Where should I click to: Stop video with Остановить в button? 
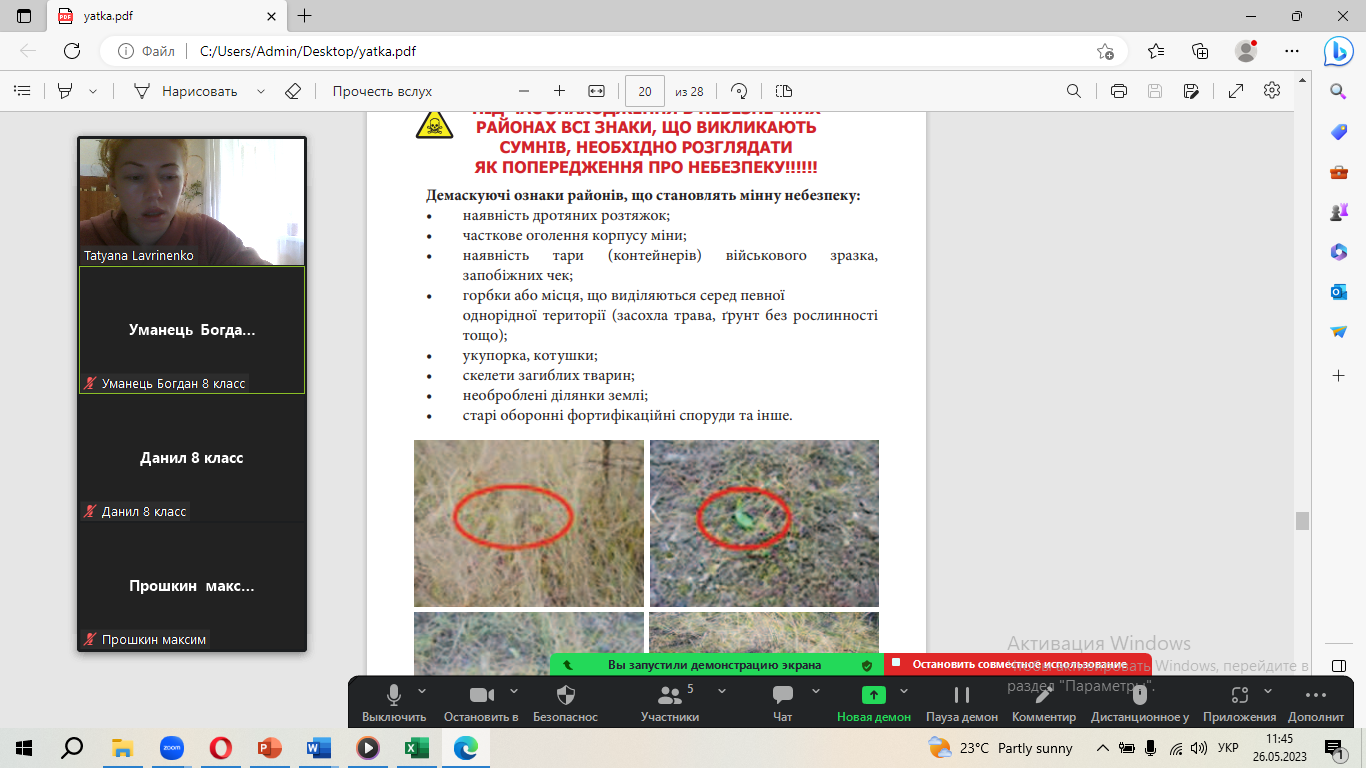[x=481, y=703]
